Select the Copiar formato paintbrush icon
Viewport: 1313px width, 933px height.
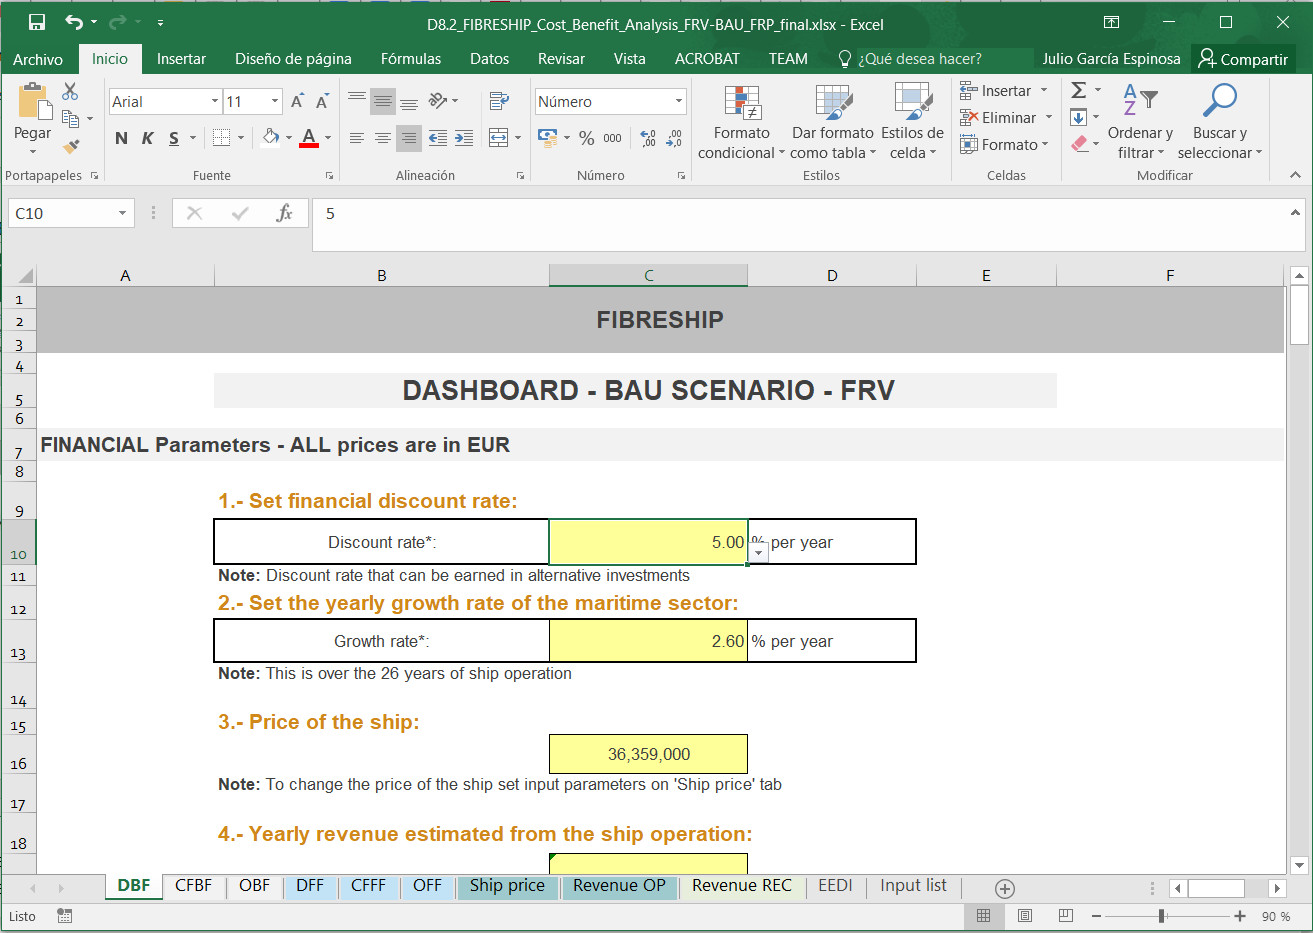tap(70, 147)
